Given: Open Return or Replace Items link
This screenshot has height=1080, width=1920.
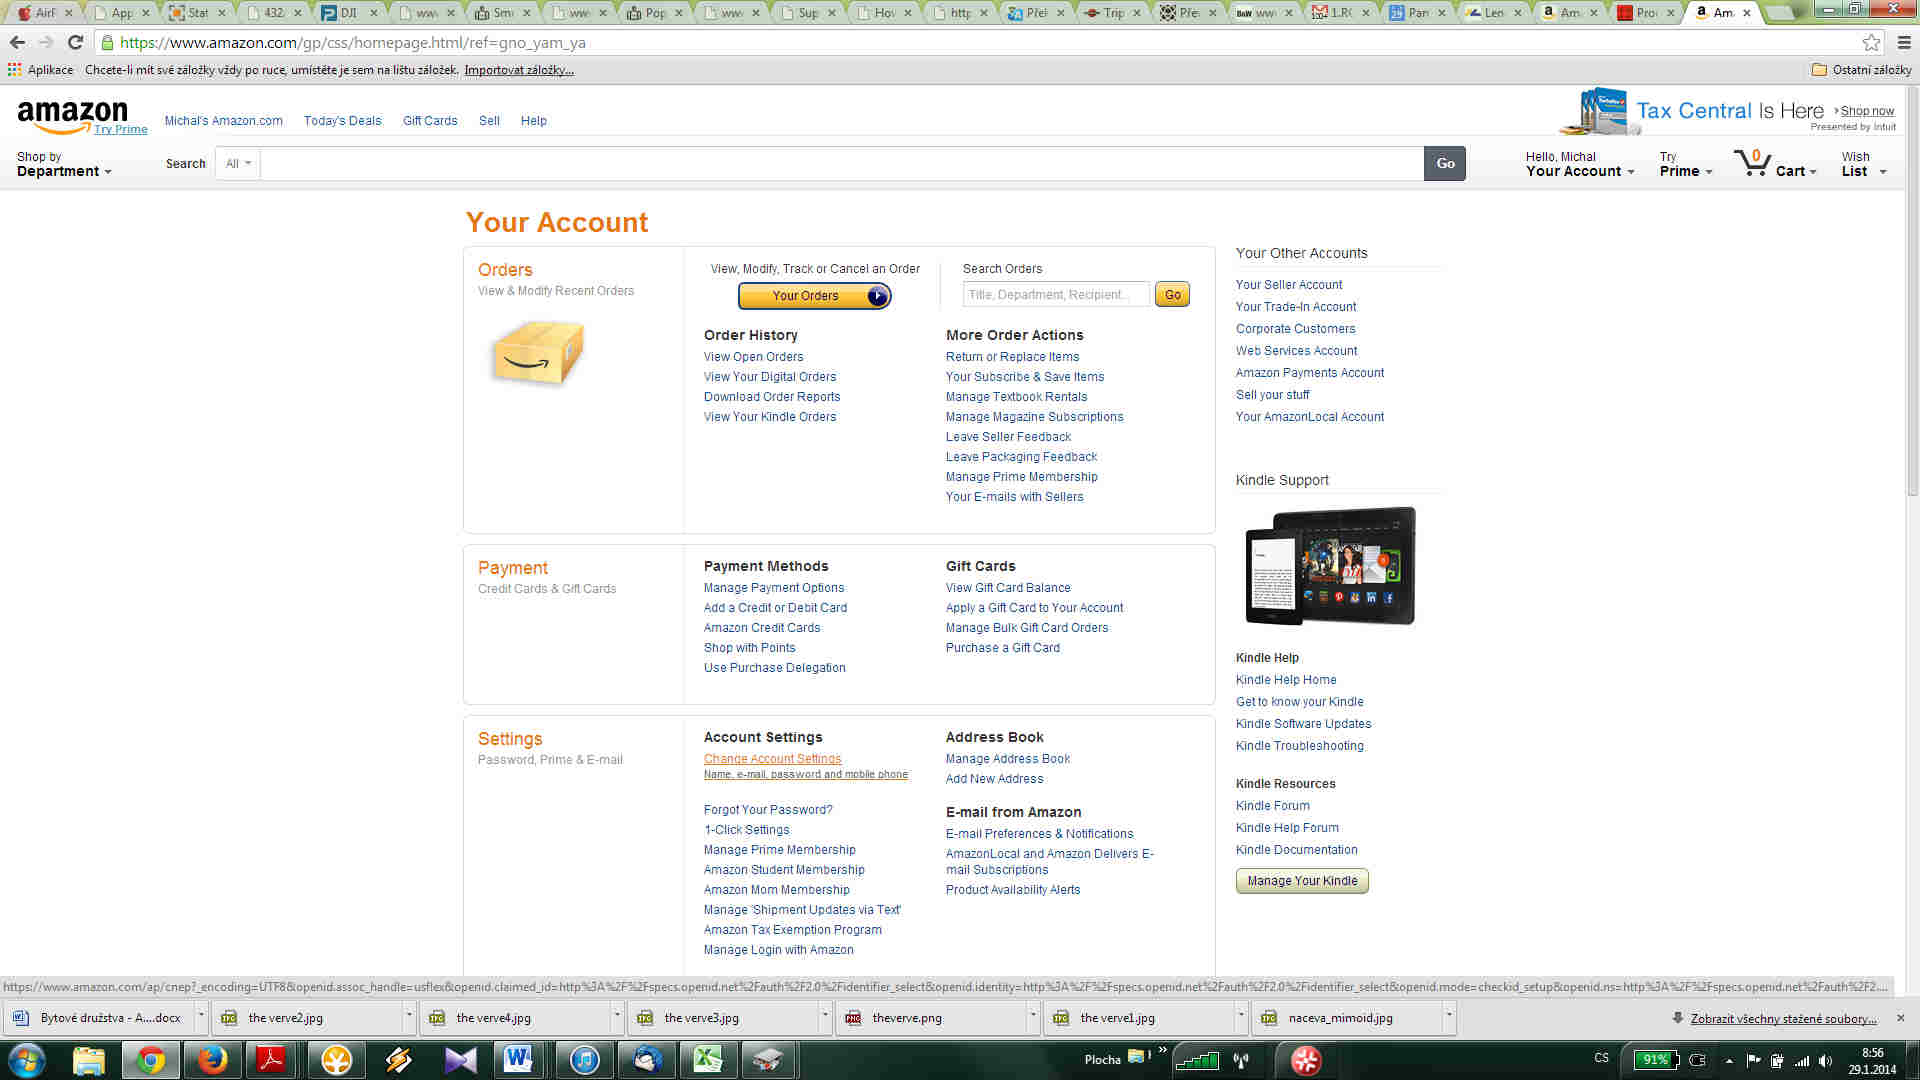Looking at the screenshot, I should 1012,357.
